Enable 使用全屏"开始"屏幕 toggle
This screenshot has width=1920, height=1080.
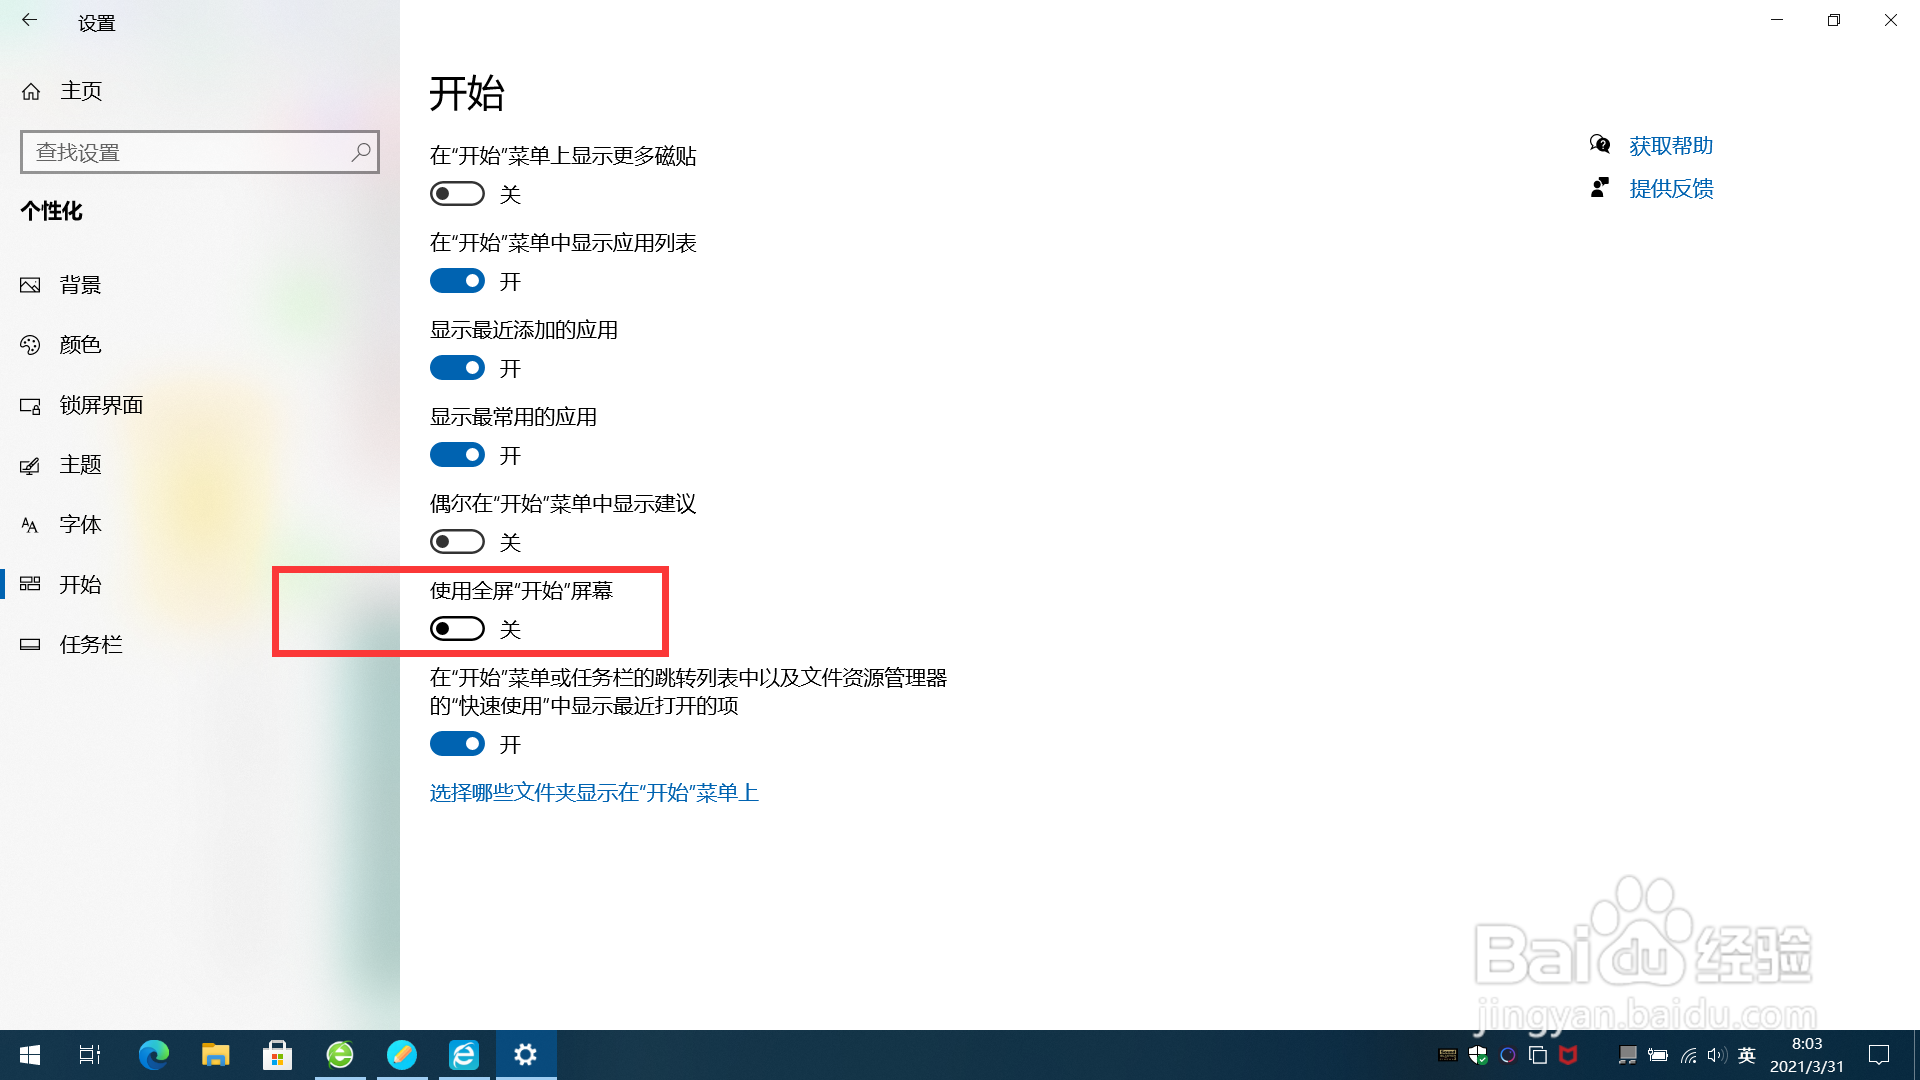pyautogui.click(x=457, y=628)
